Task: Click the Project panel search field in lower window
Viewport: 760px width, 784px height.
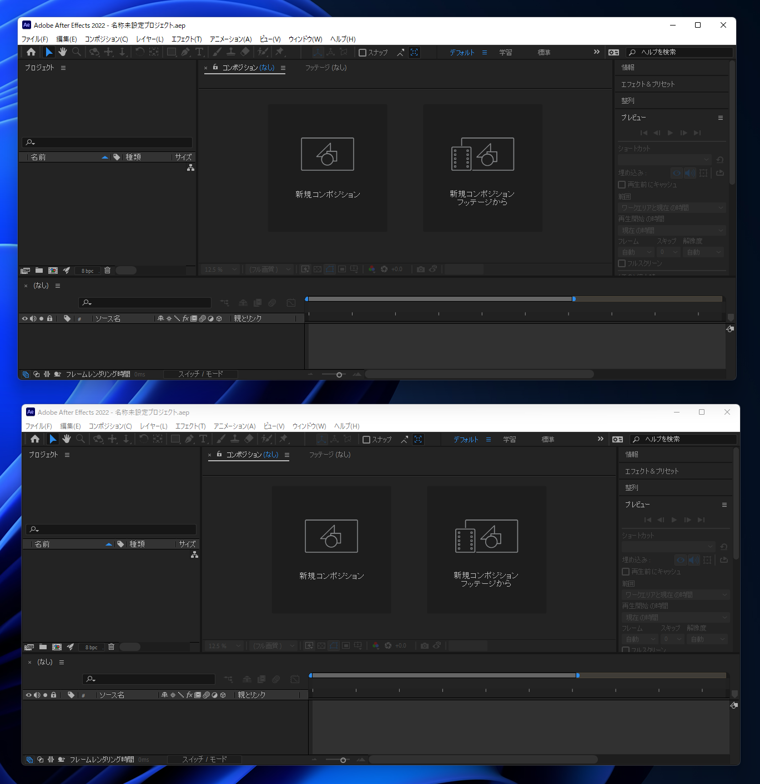Action: 111,529
